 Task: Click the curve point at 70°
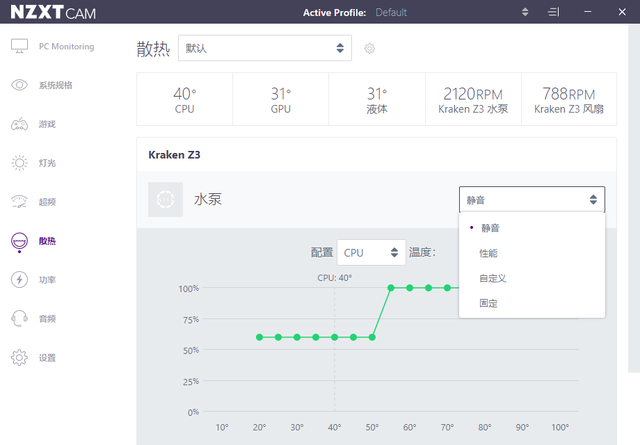(x=447, y=288)
